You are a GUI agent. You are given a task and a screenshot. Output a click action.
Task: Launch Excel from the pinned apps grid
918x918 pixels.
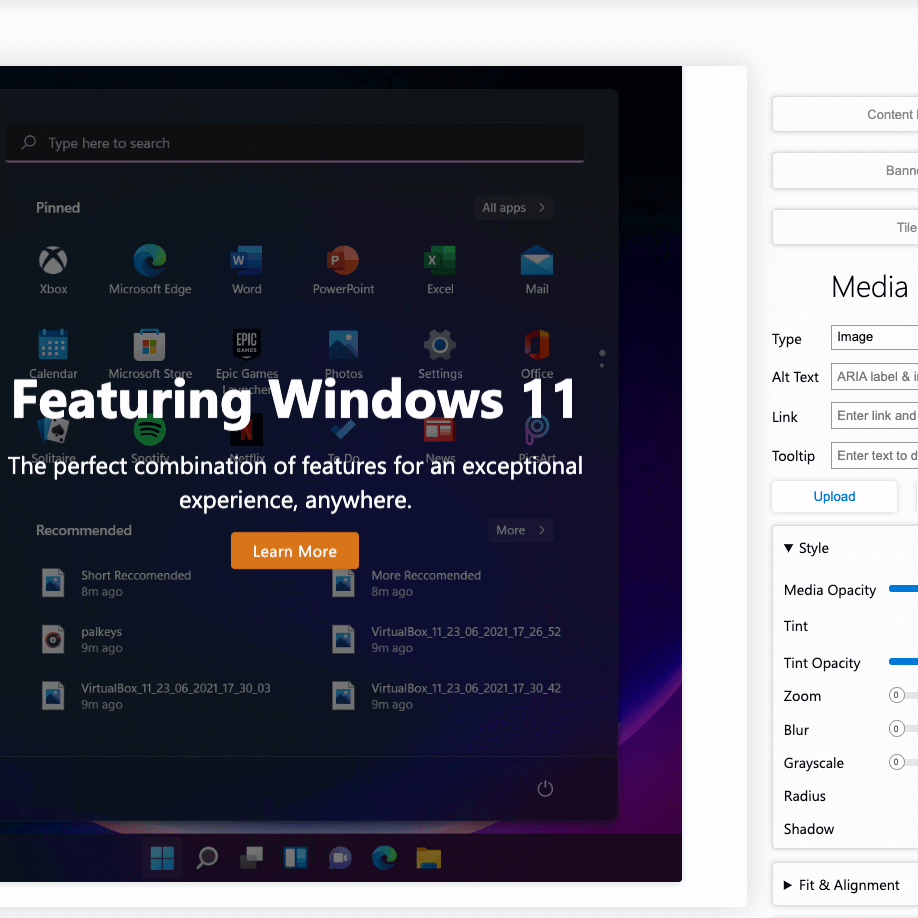[440, 262]
